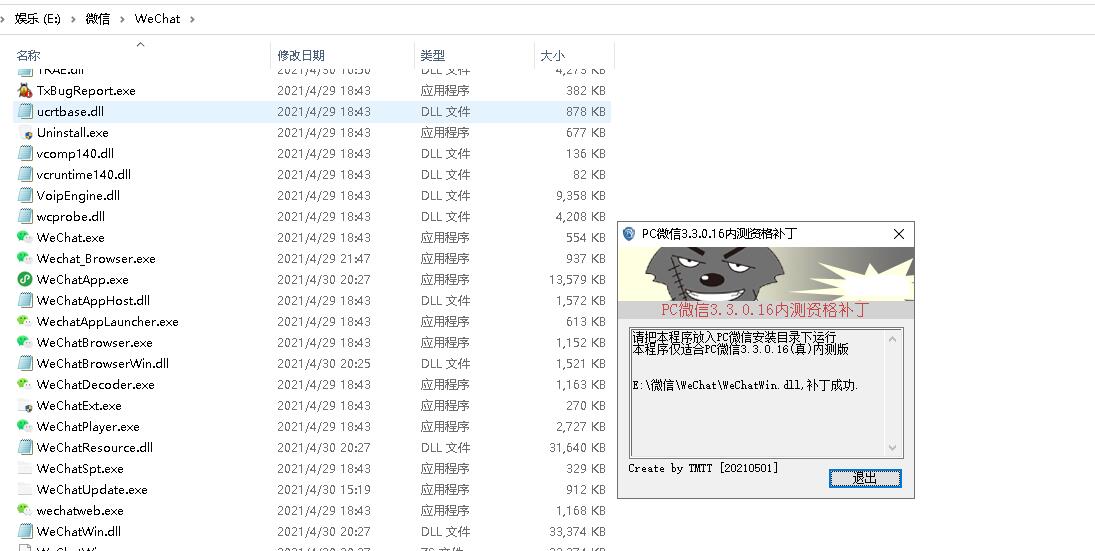Select file name VoipEngine.dll
This screenshot has width=1095, height=551.
pos(78,196)
